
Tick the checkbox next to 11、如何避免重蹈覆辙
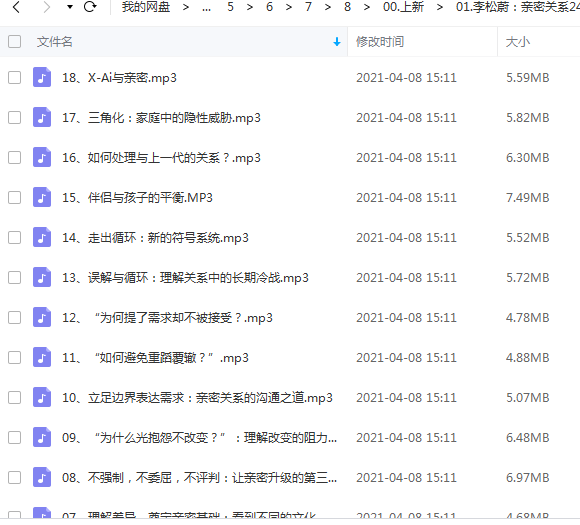coord(14,357)
